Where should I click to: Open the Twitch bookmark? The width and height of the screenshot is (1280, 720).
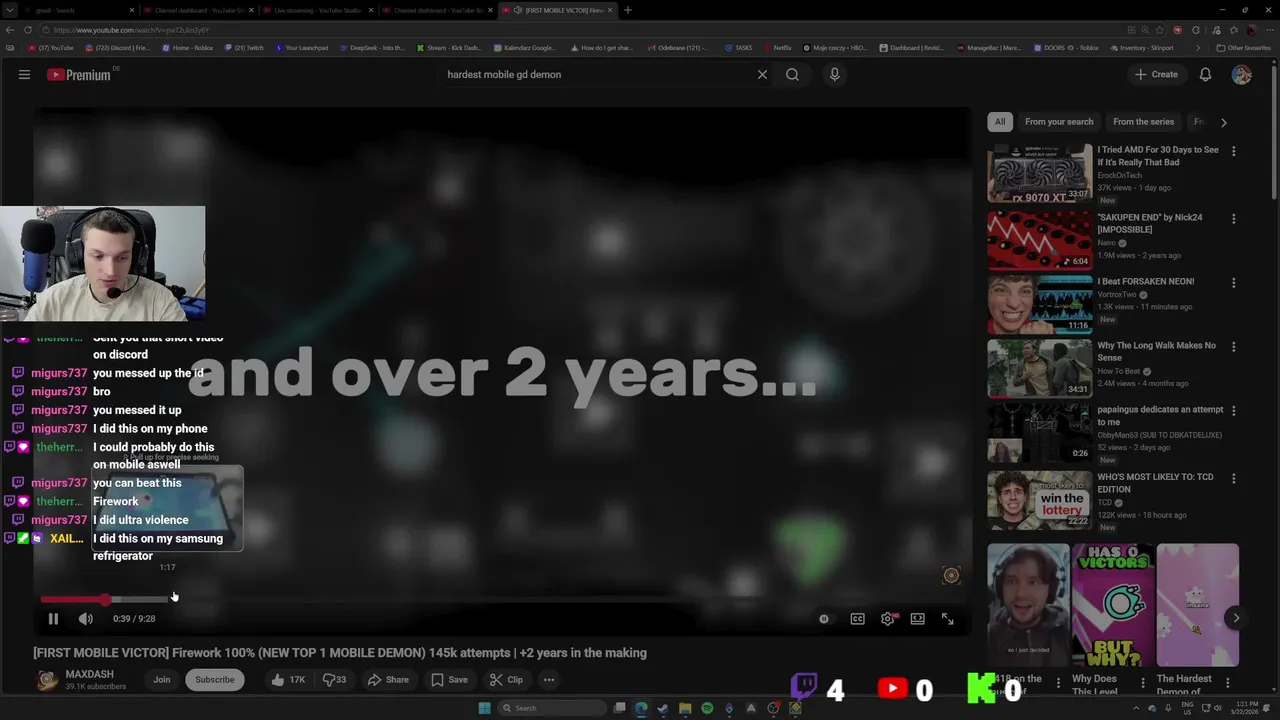point(244,47)
